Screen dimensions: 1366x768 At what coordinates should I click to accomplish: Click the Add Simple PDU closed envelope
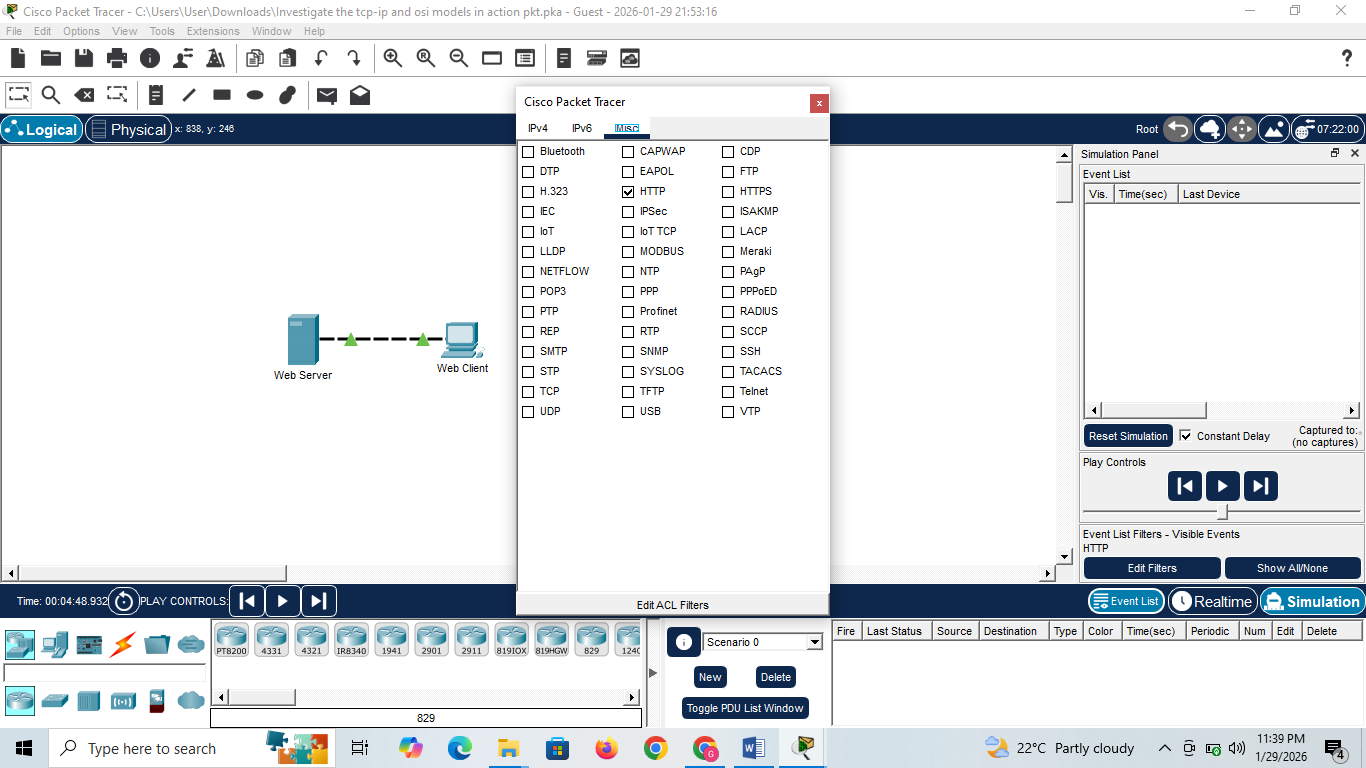click(x=327, y=95)
